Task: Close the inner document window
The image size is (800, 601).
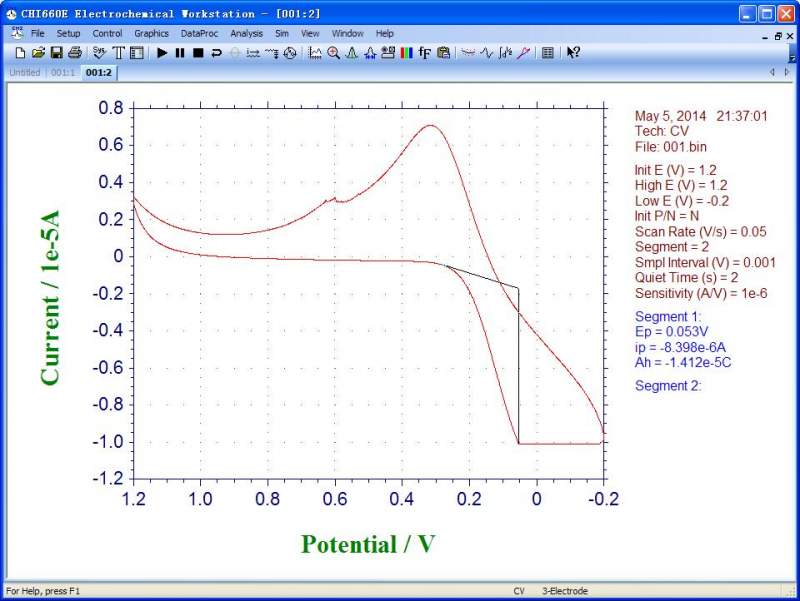Action: [790, 36]
